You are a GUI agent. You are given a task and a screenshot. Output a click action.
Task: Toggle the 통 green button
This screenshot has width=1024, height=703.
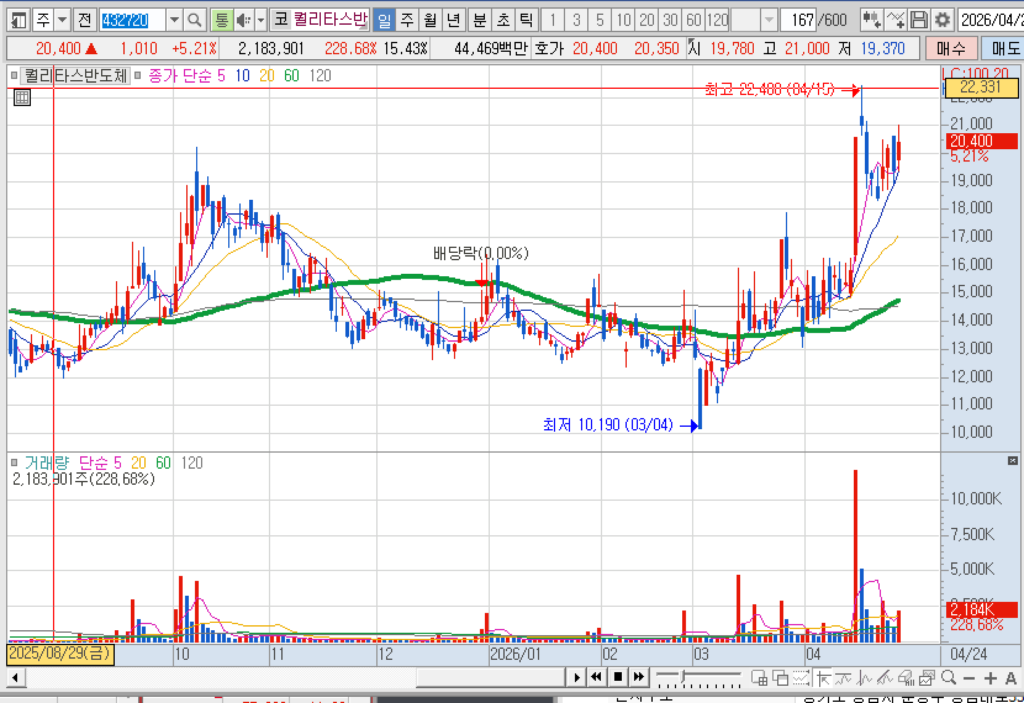pos(222,20)
